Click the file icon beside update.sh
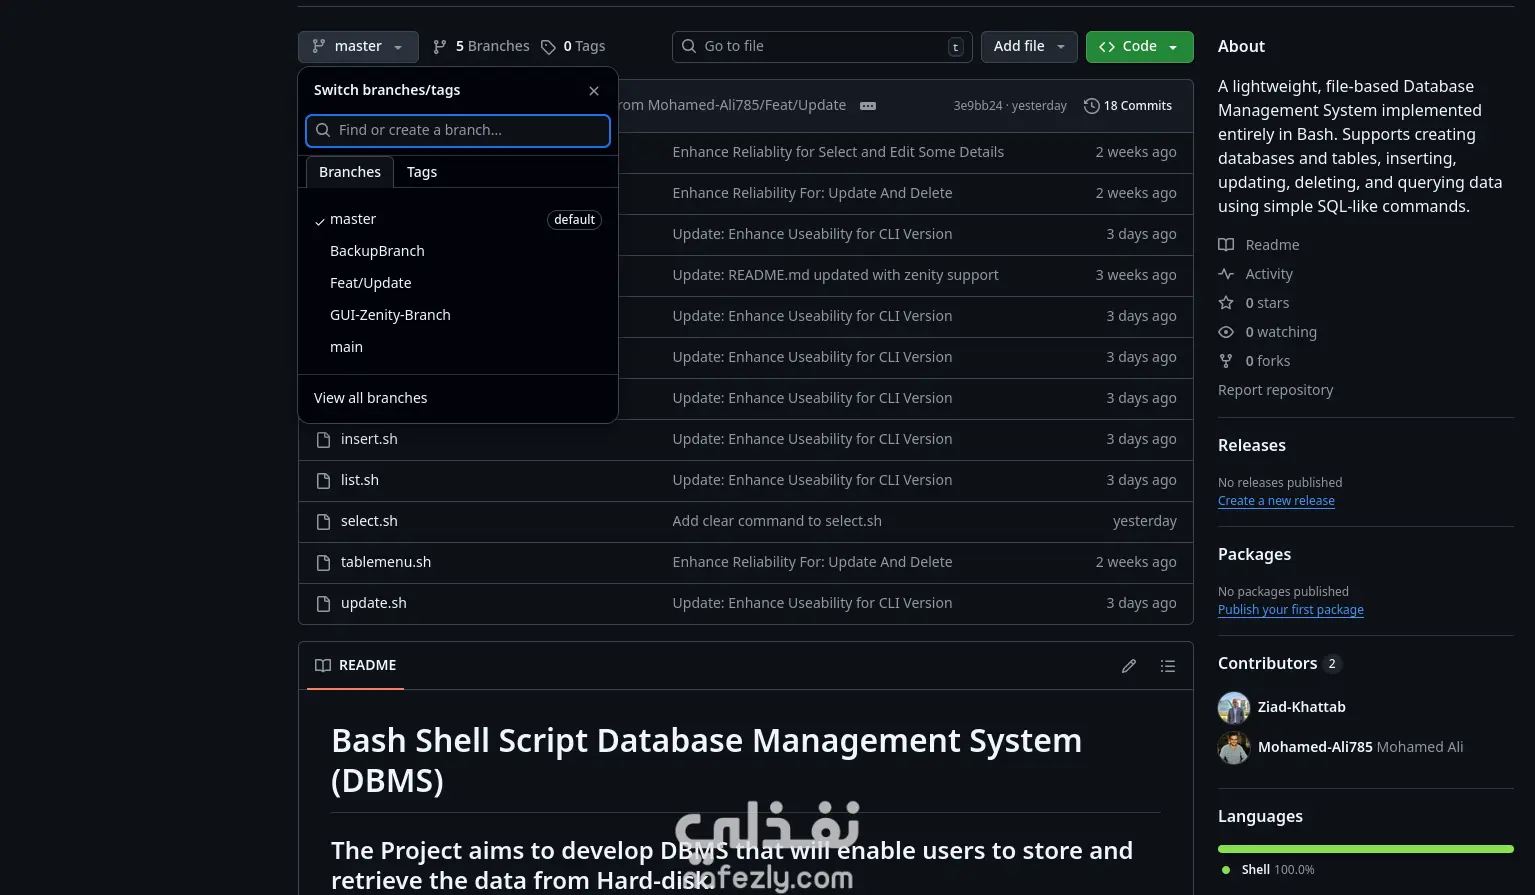Viewport: 1535px width, 895px height. pos(323,604)
